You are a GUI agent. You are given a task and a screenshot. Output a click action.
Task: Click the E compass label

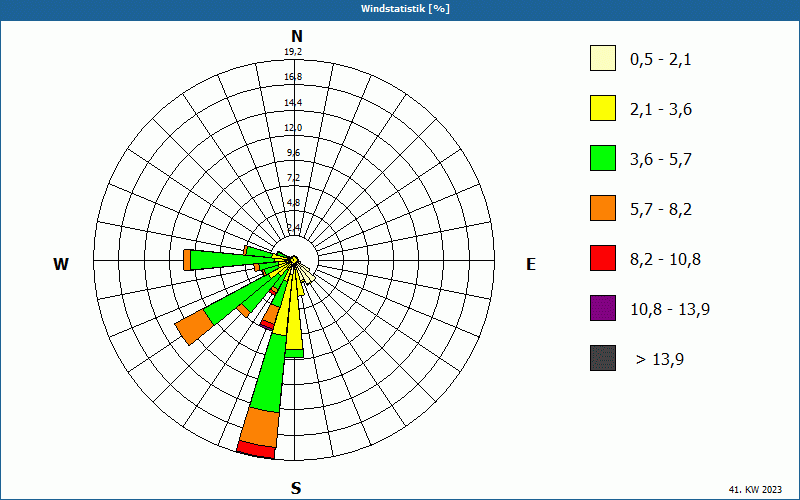[531, 264]
